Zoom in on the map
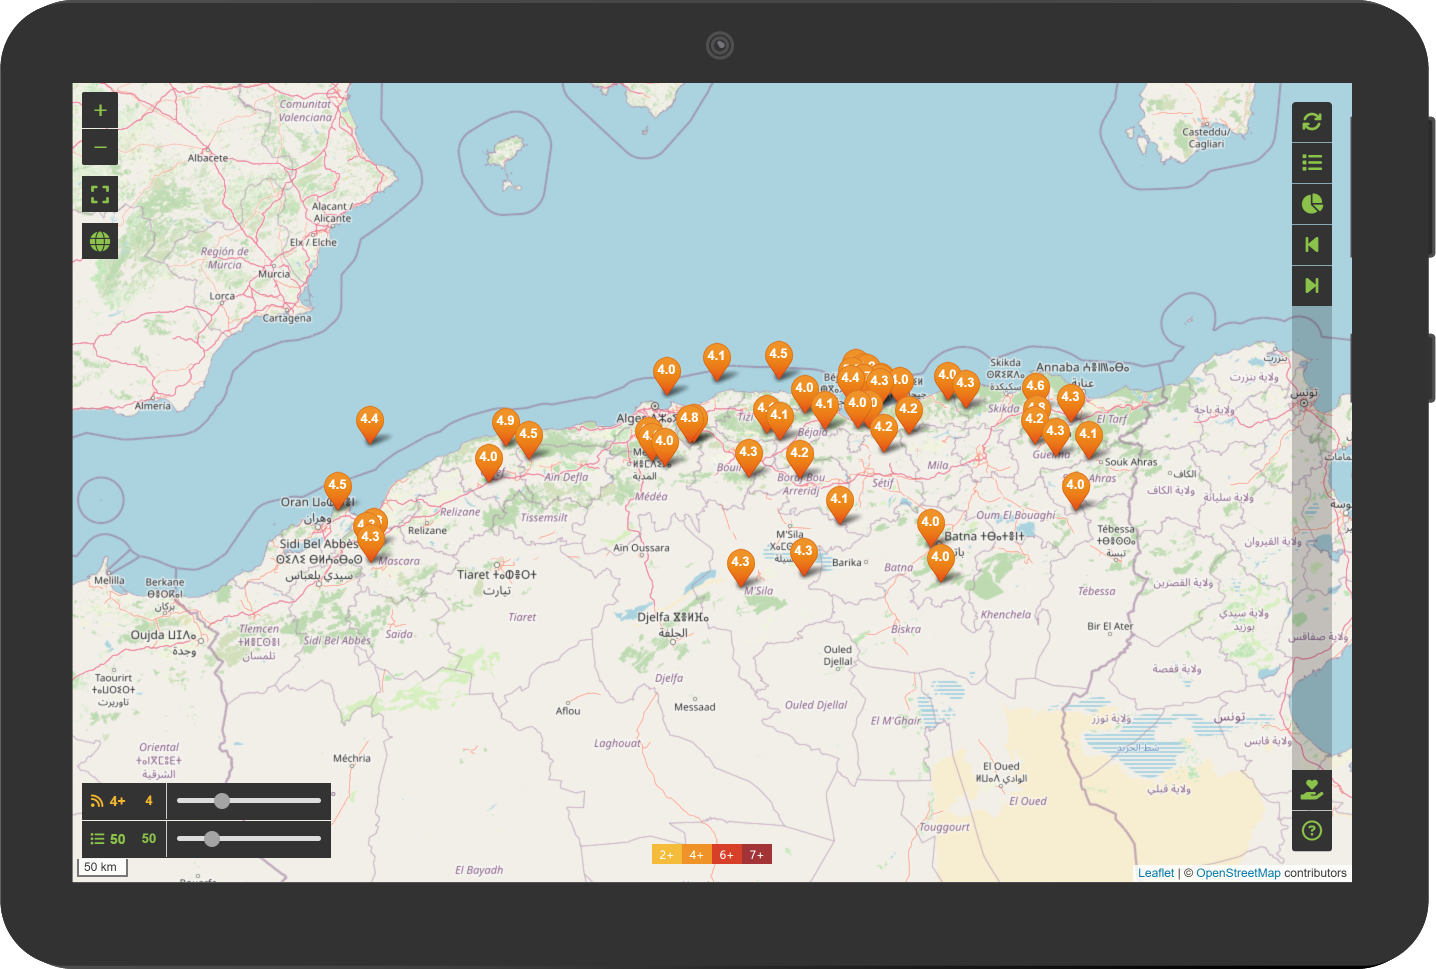Viewport: 1436px width, 969px height. point(100,110)
